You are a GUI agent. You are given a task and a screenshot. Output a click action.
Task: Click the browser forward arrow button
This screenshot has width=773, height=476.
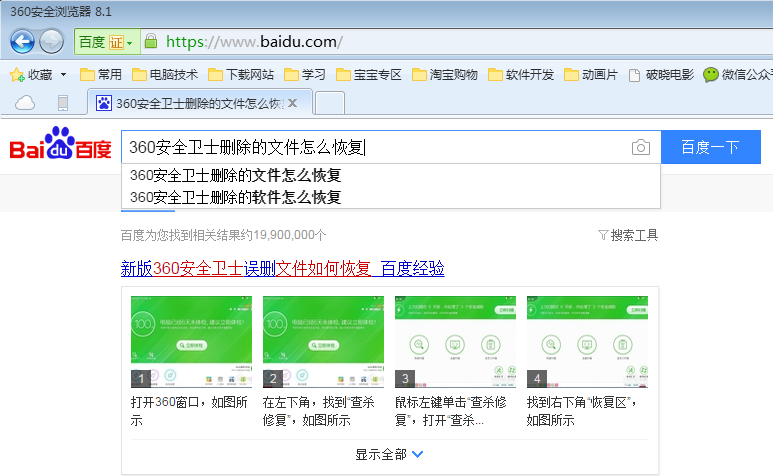[51, 41]
